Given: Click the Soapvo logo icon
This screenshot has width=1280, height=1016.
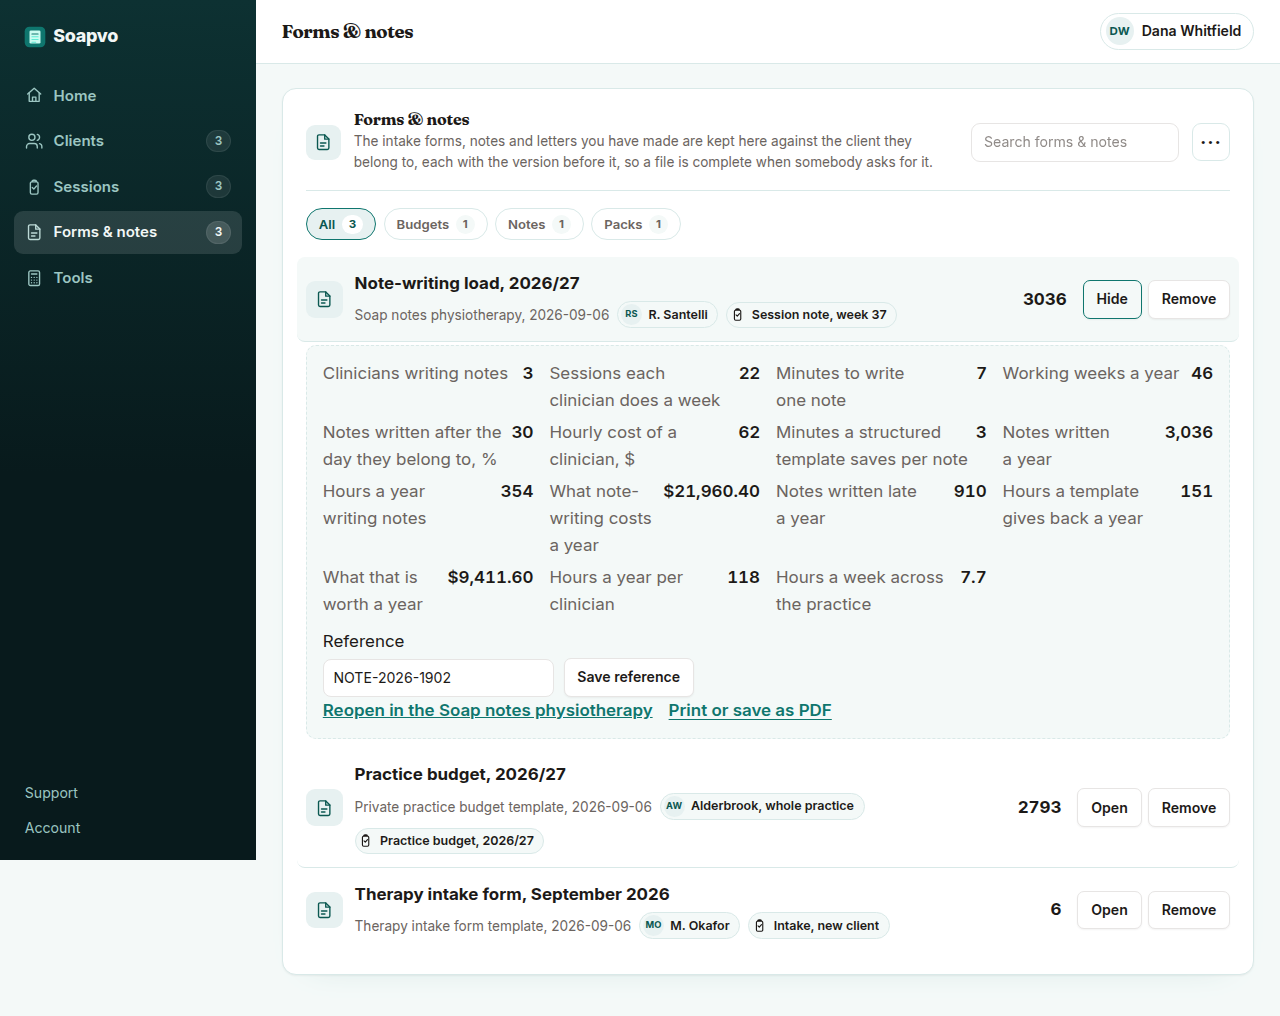Looking at the screenshot, I should pyautogui.click(x=35, y=37).
